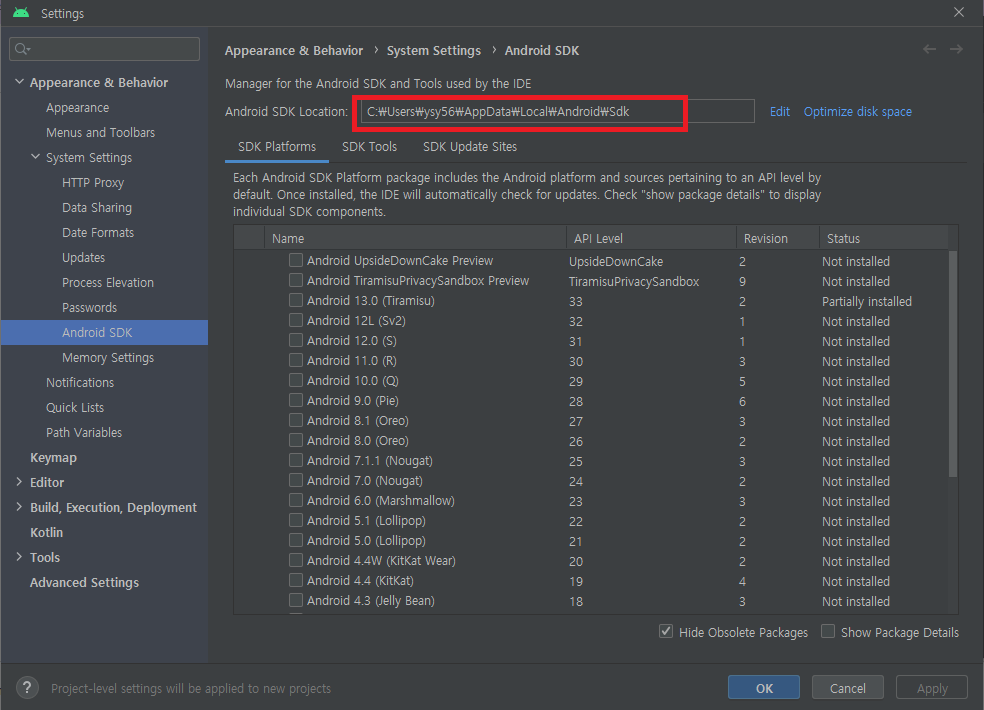Image resolution: width=984 pixels, height=710 pixels.
Task: Open Menus and Toolbars settings
Action: click(x=100, y=132)
